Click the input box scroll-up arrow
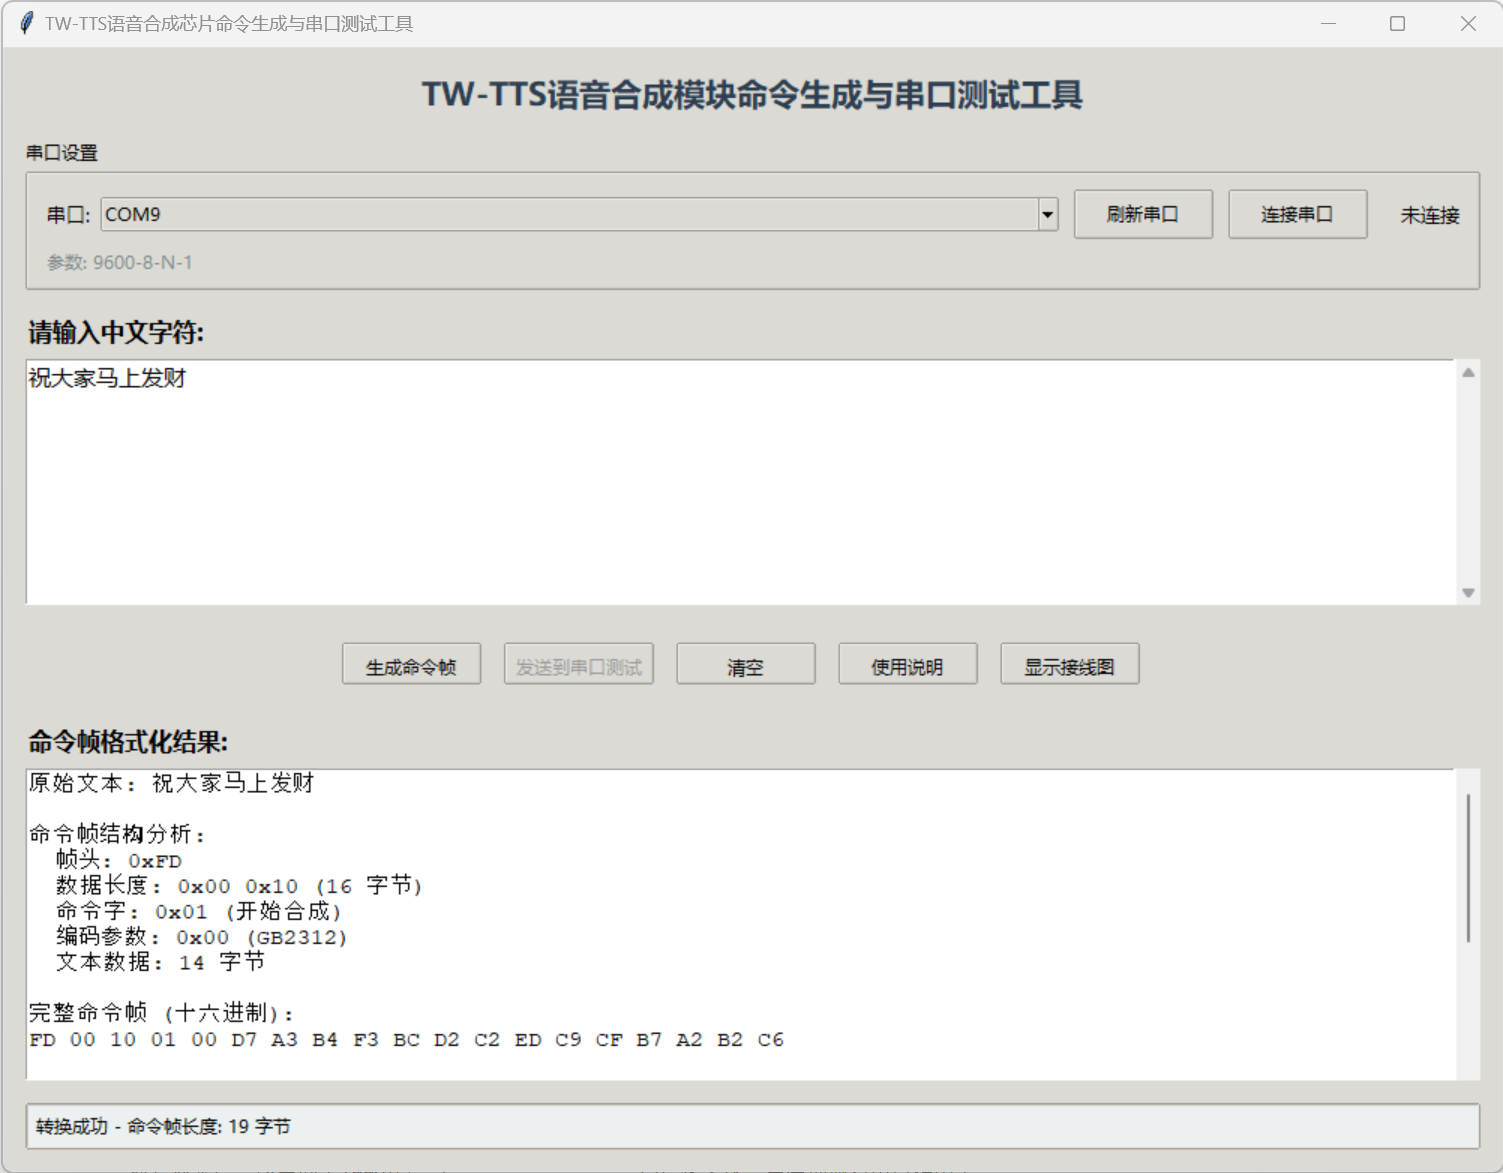 tap(1468, 373)
